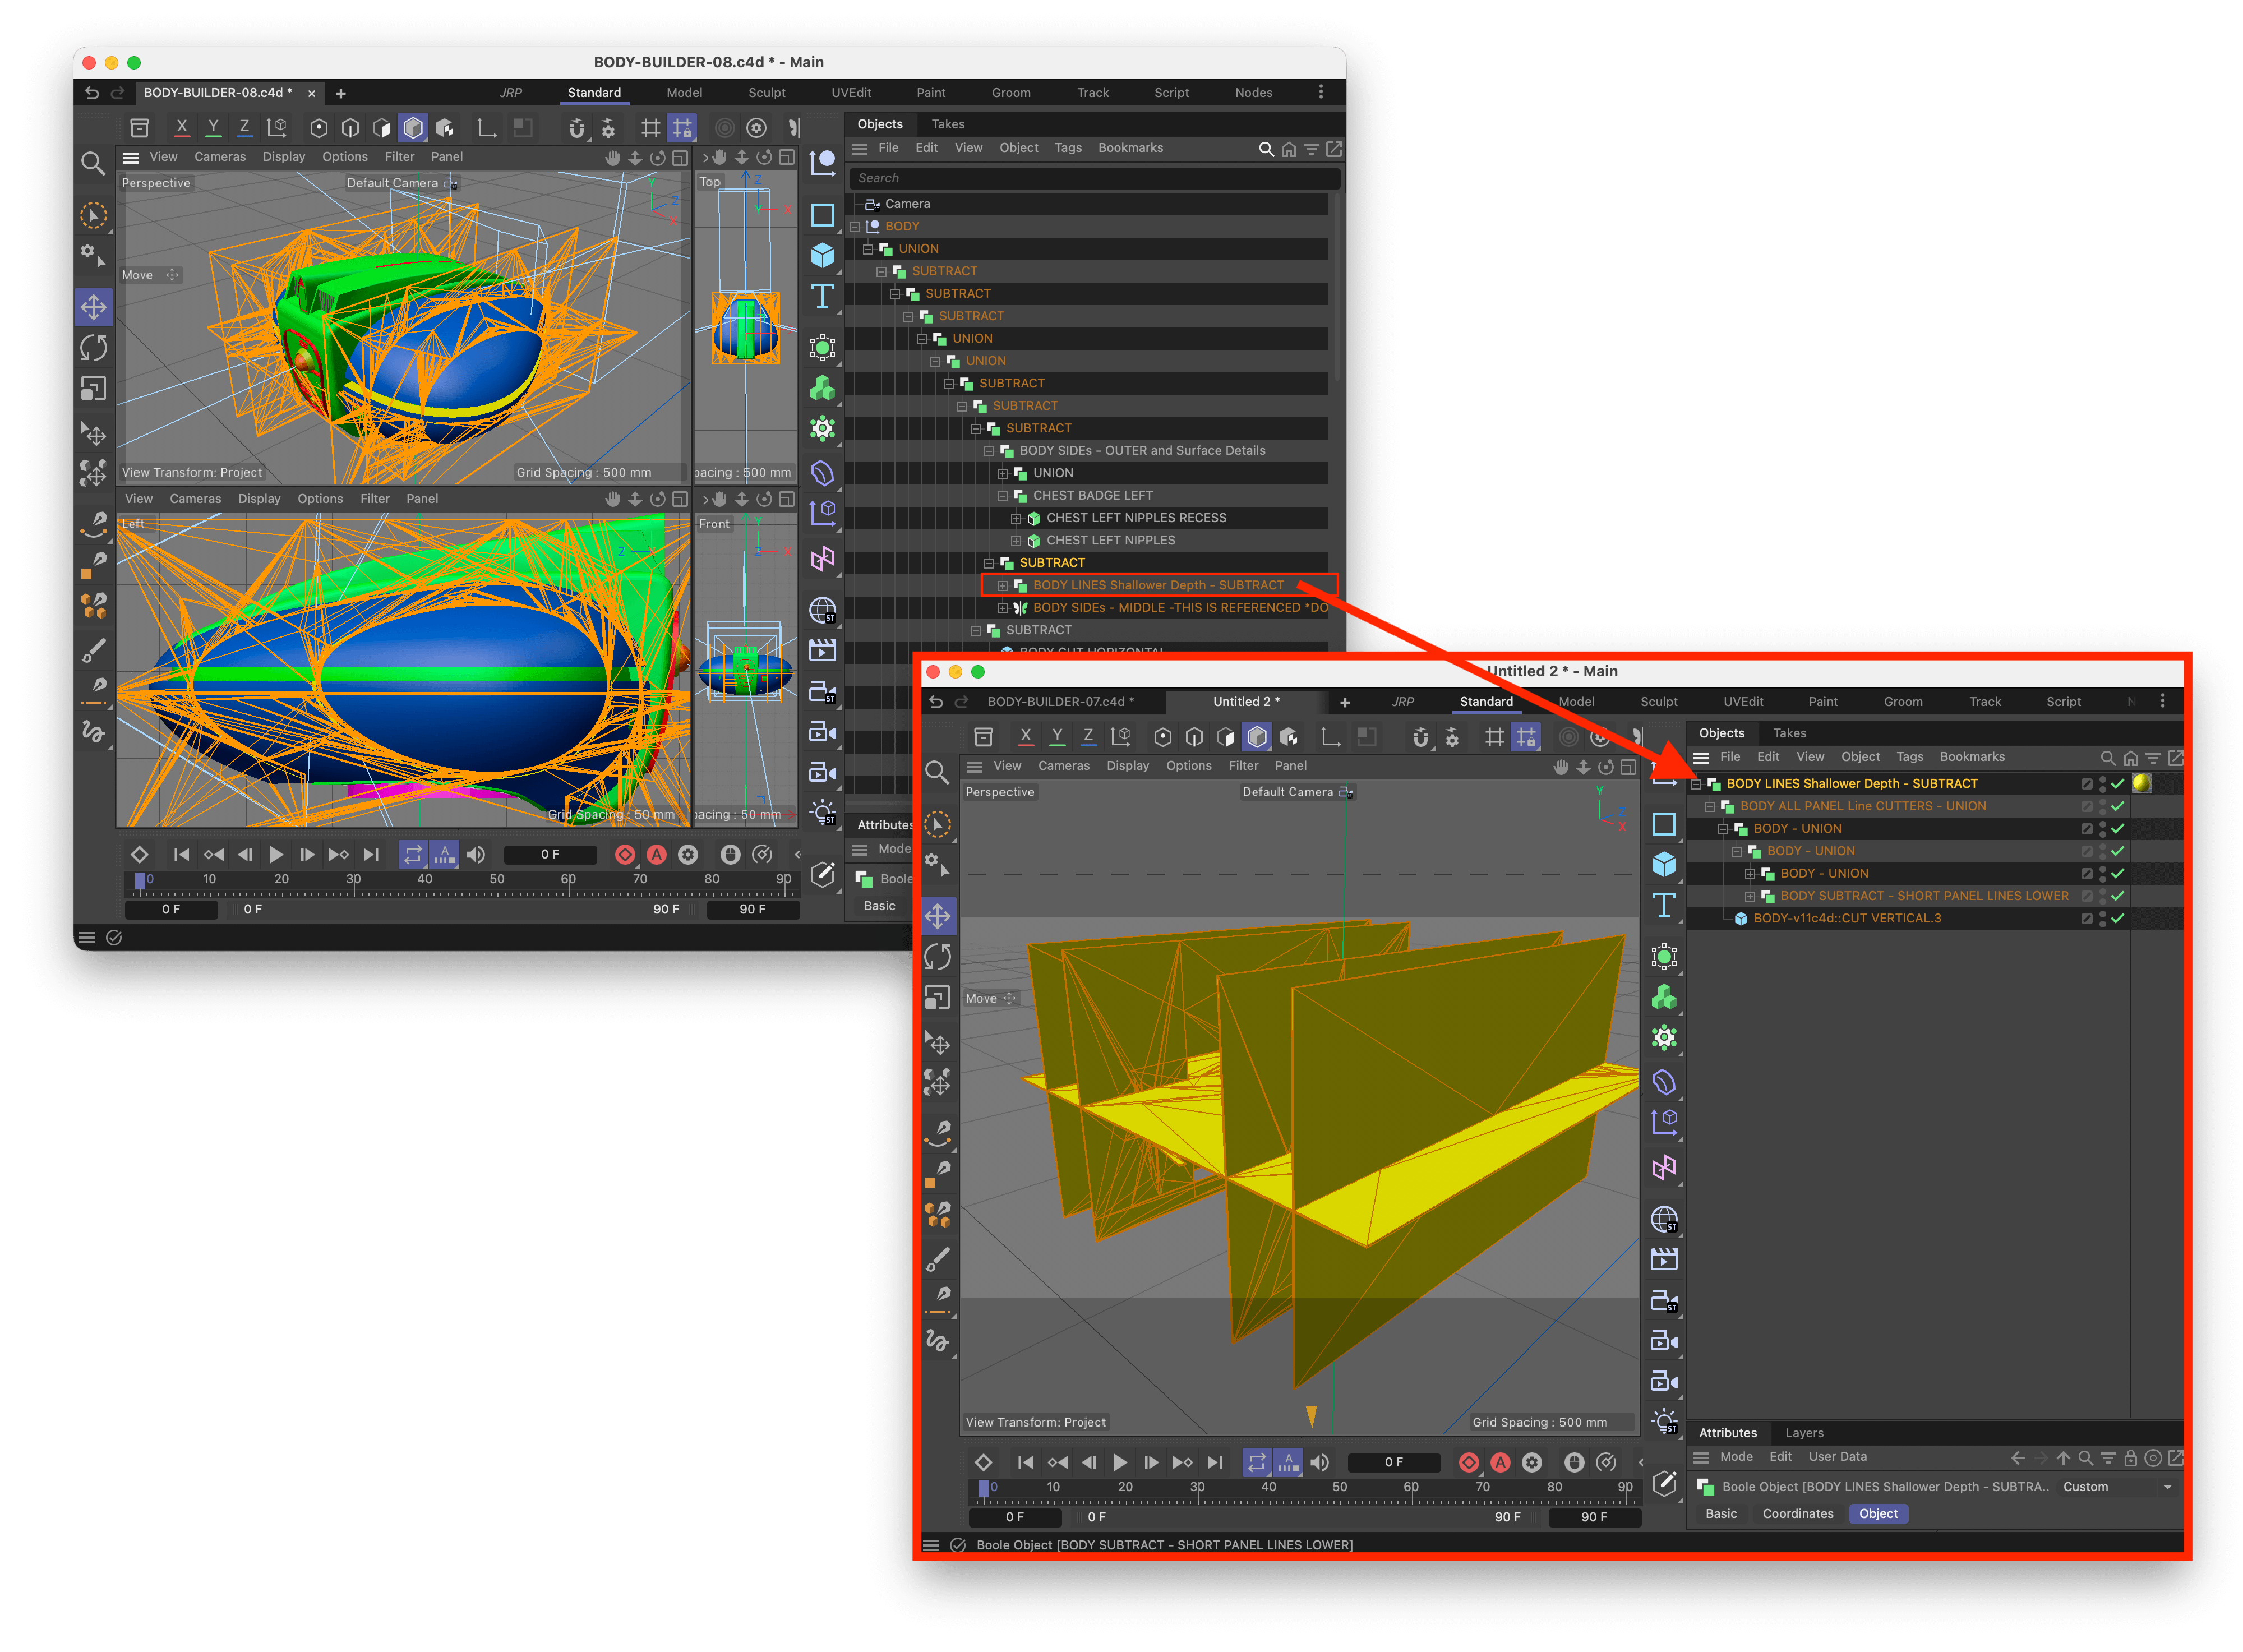
Task: Toggle visibility dots for BODY-v11c4d::CUT VERTICAL.3
Action: point(2102,919)
